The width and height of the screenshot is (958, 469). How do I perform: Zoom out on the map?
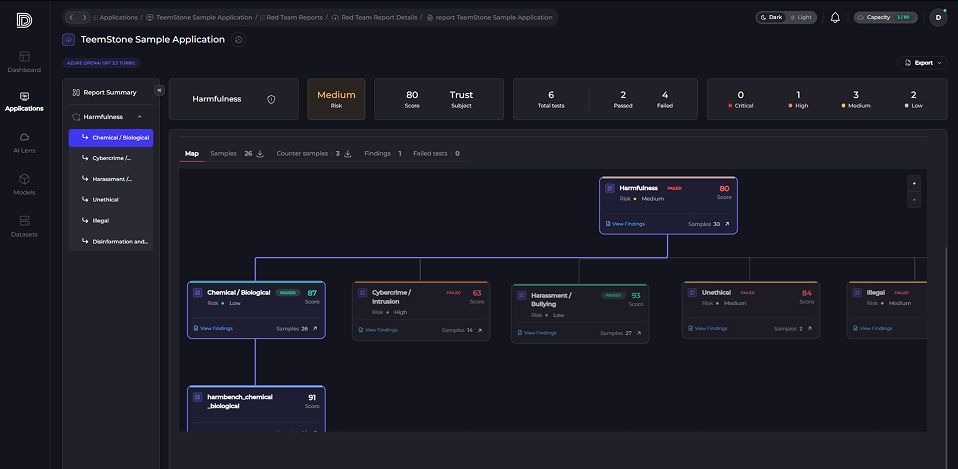coord(914,200)
